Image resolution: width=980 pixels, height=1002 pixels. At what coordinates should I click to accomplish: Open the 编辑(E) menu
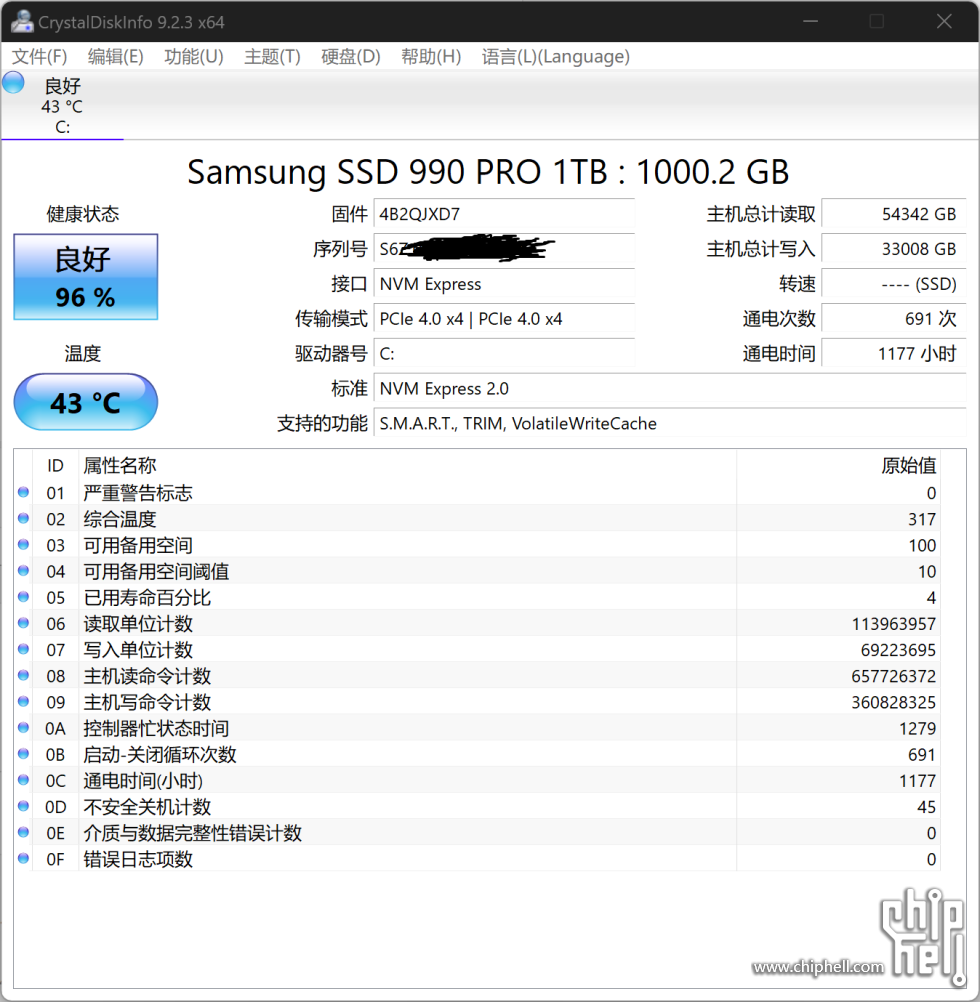coord(116,57)
